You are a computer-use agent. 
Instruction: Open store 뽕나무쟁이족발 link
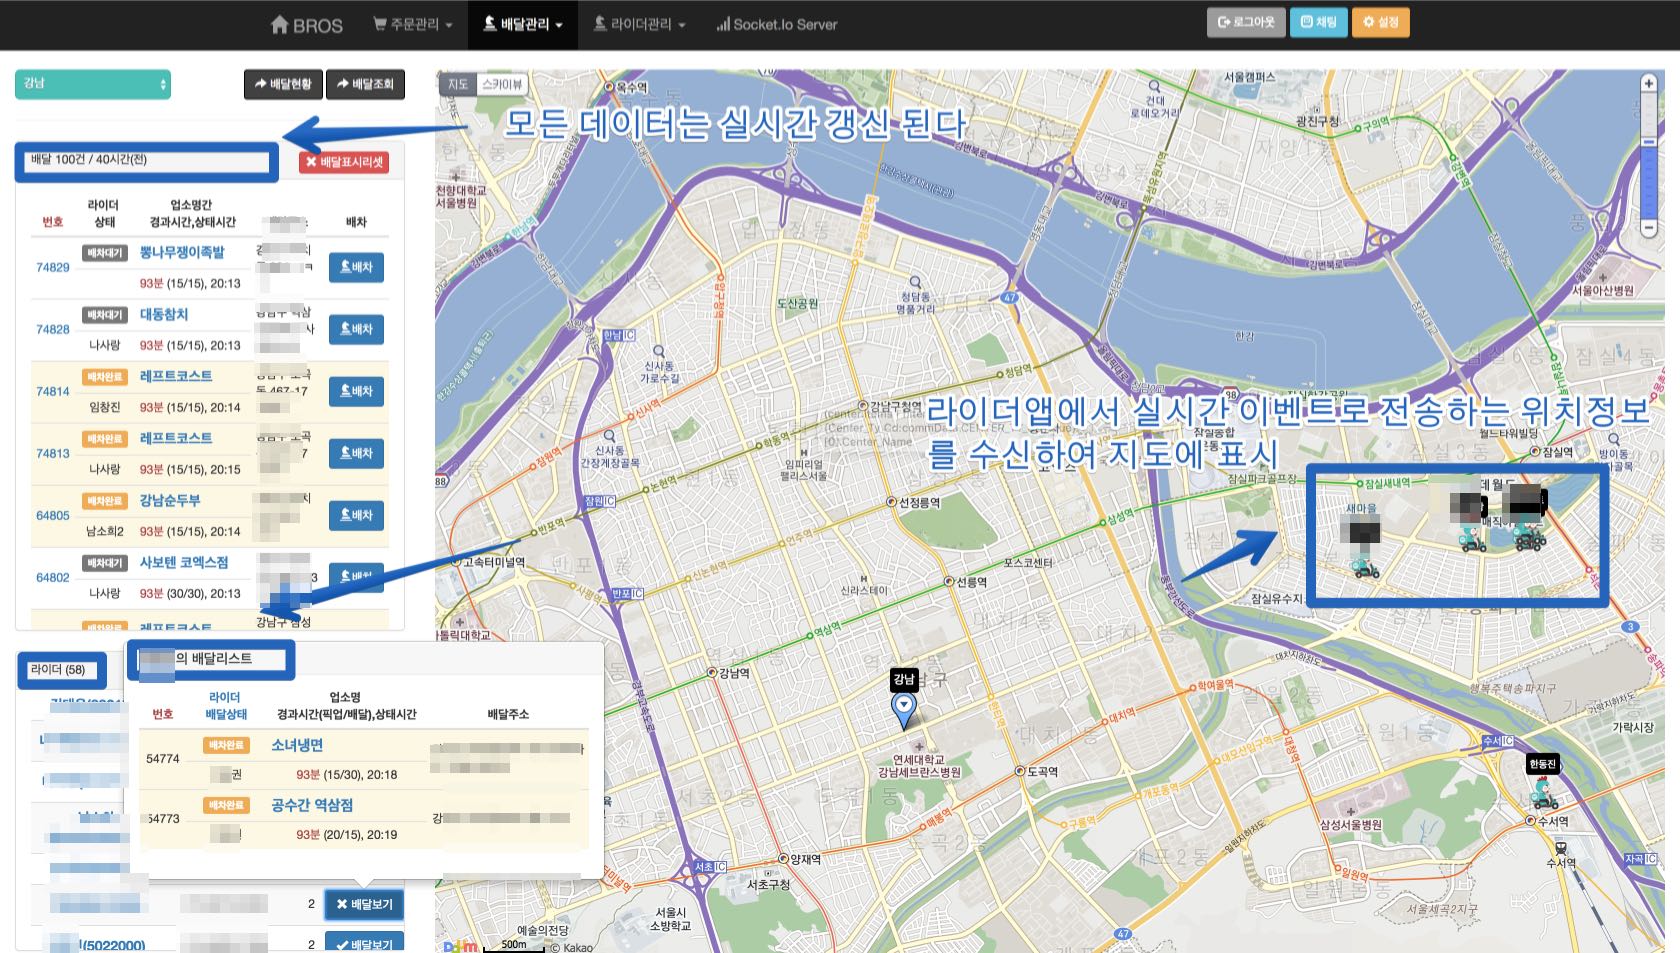[182, 252]
